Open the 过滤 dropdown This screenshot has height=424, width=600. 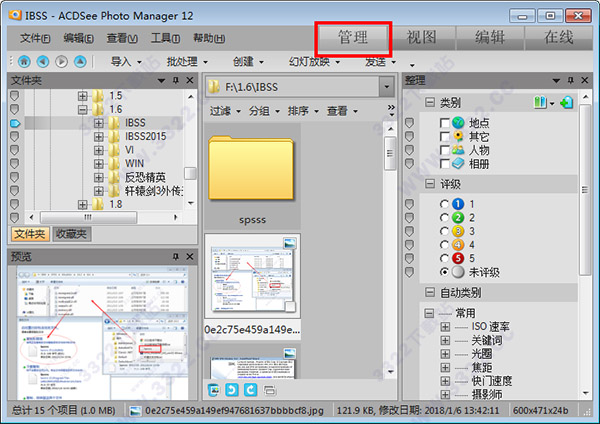pos(225,111)
